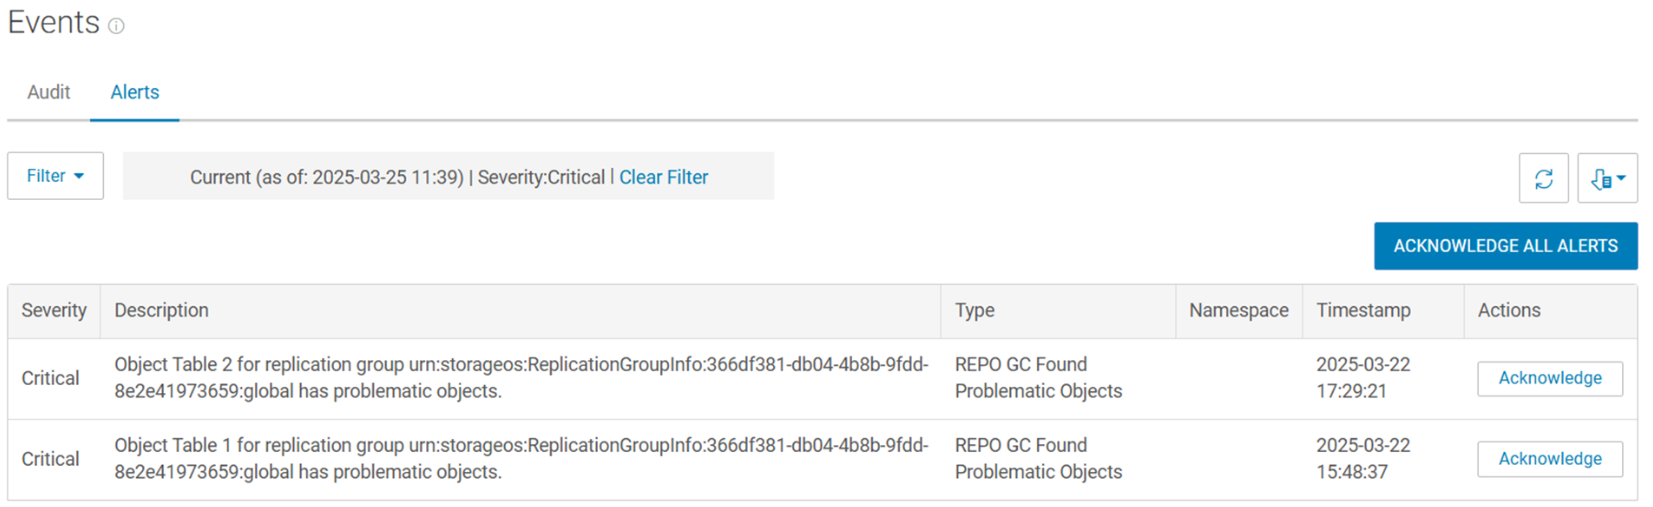Acknowledge the Object Table 1 alert
1653x507 pixels.
click(x=1549, y=459)
